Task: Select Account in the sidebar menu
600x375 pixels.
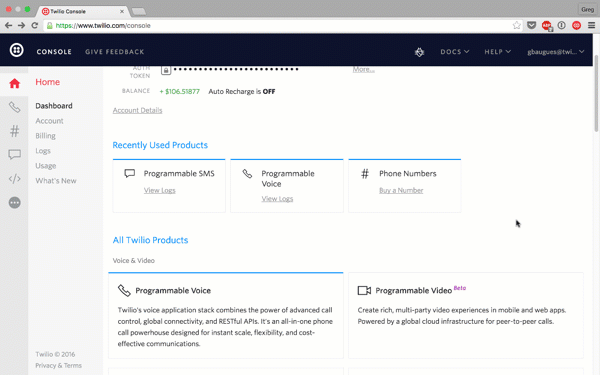Action: pos(49,121)
